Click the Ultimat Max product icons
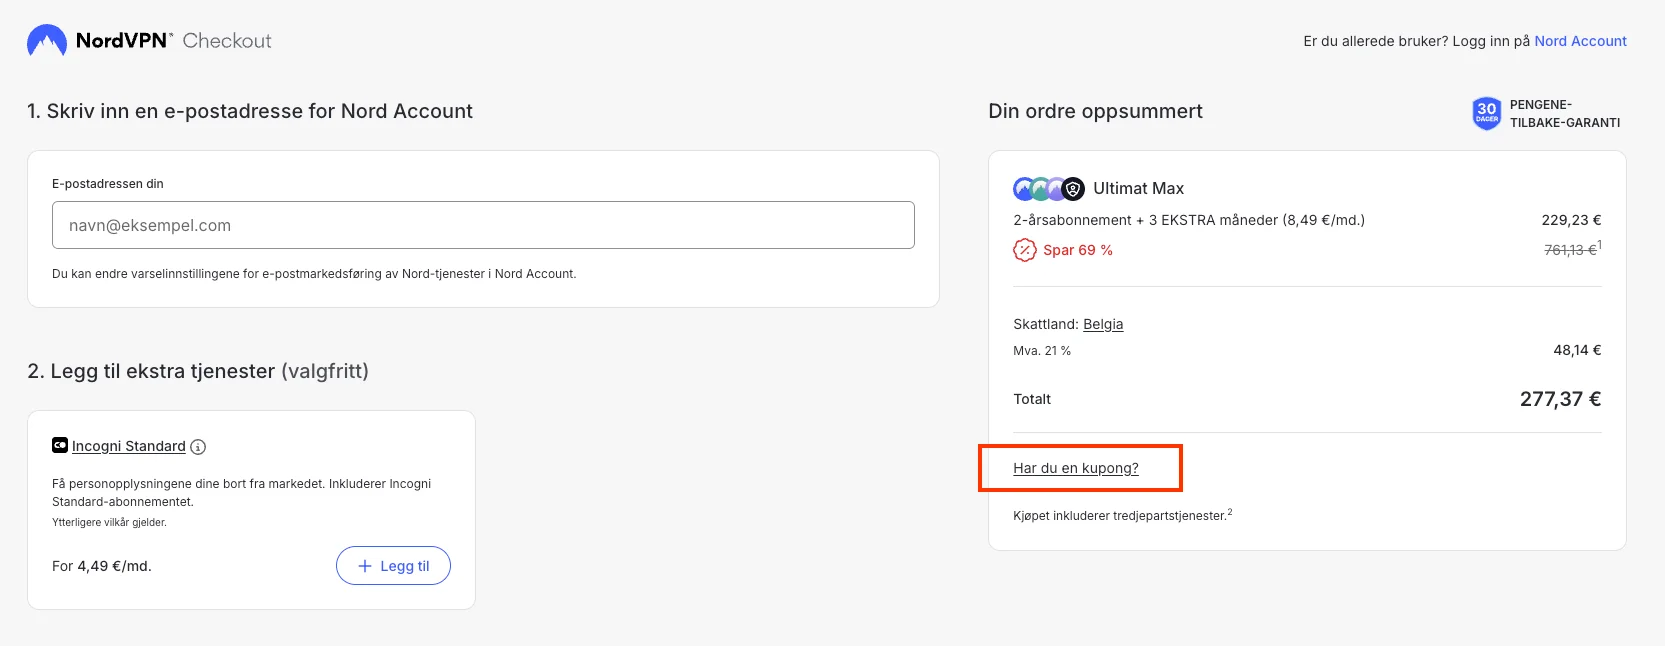This screenshot has height=646, width=1665. pyautogui.click(x=1049, y=188)
